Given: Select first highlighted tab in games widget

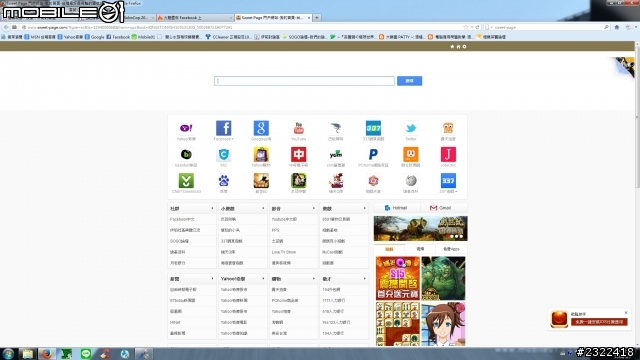Looking at the screenshot, I should (x=389, y=249).
